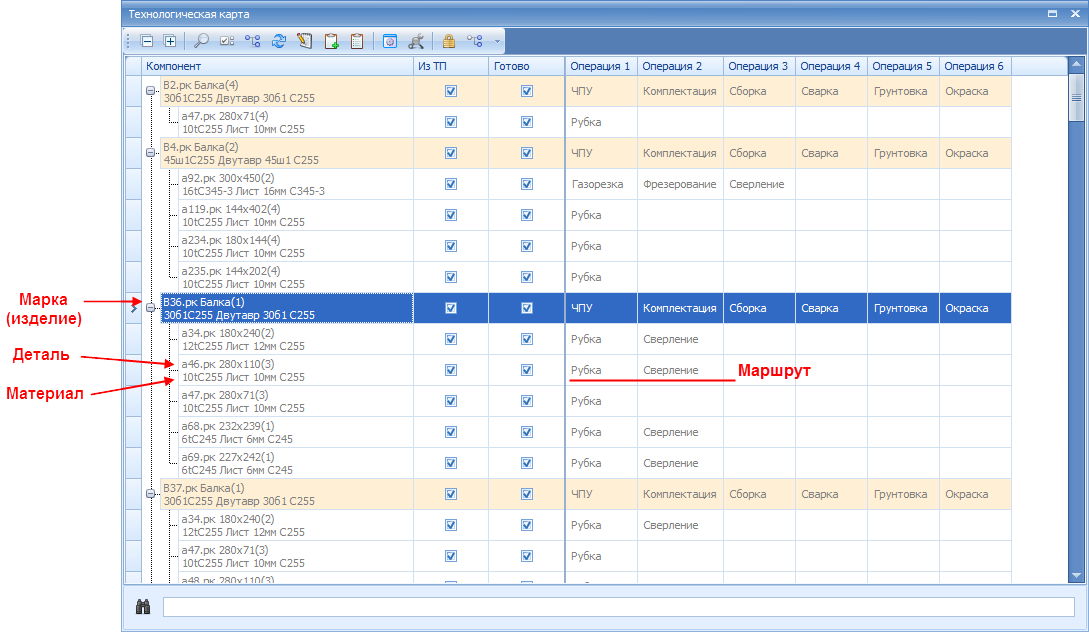Click the clipboard with green plus icon
1089x632 pixels.
point(331,41)
